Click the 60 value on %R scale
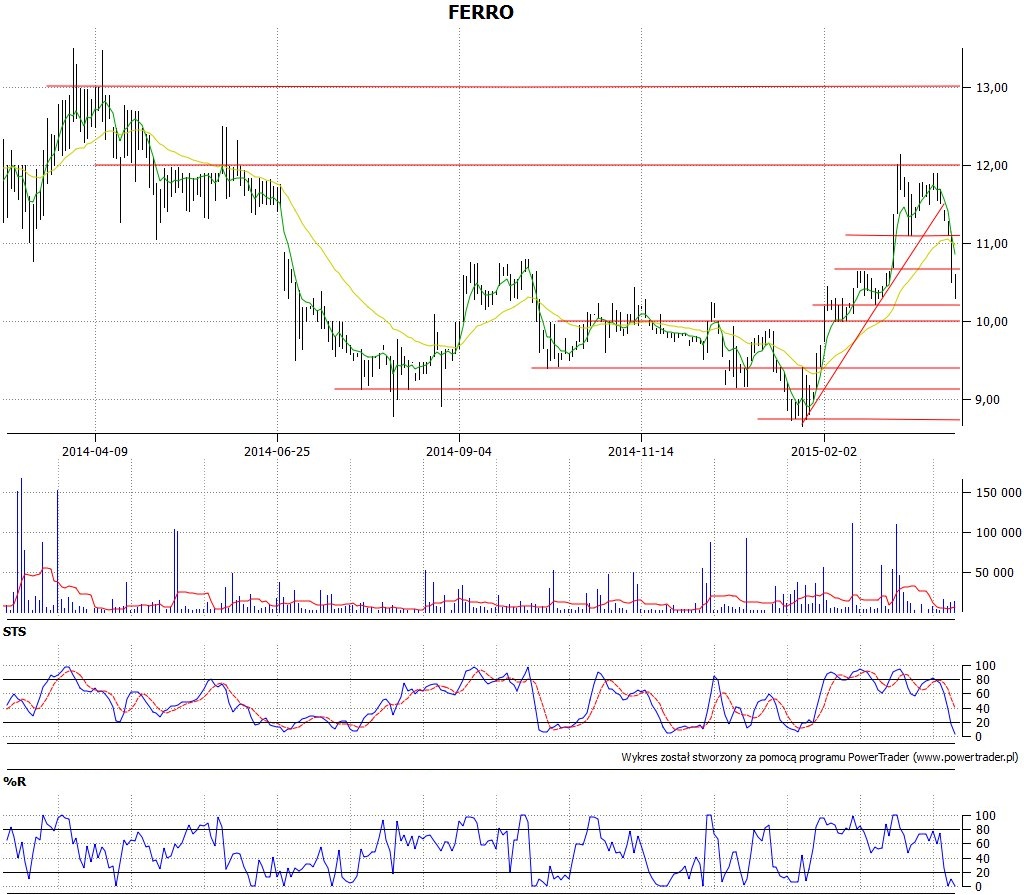 pyautogui.click(x=982, y=844)
